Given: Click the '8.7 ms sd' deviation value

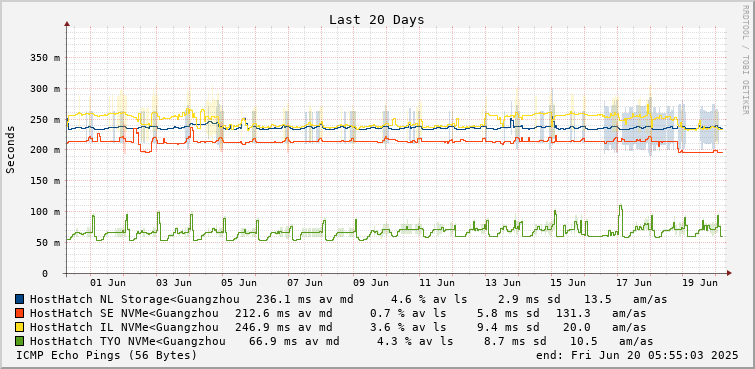Looking at the screenshot, I should click(x=515, y=342).
